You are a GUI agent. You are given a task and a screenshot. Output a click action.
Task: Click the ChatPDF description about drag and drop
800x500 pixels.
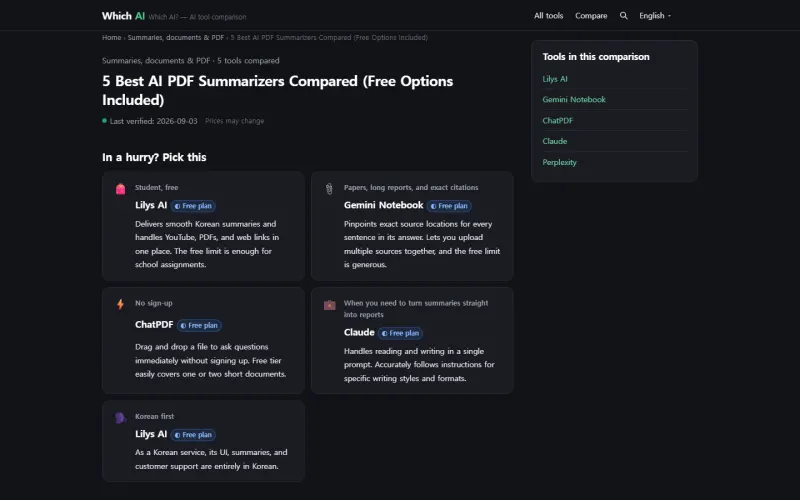211,360
